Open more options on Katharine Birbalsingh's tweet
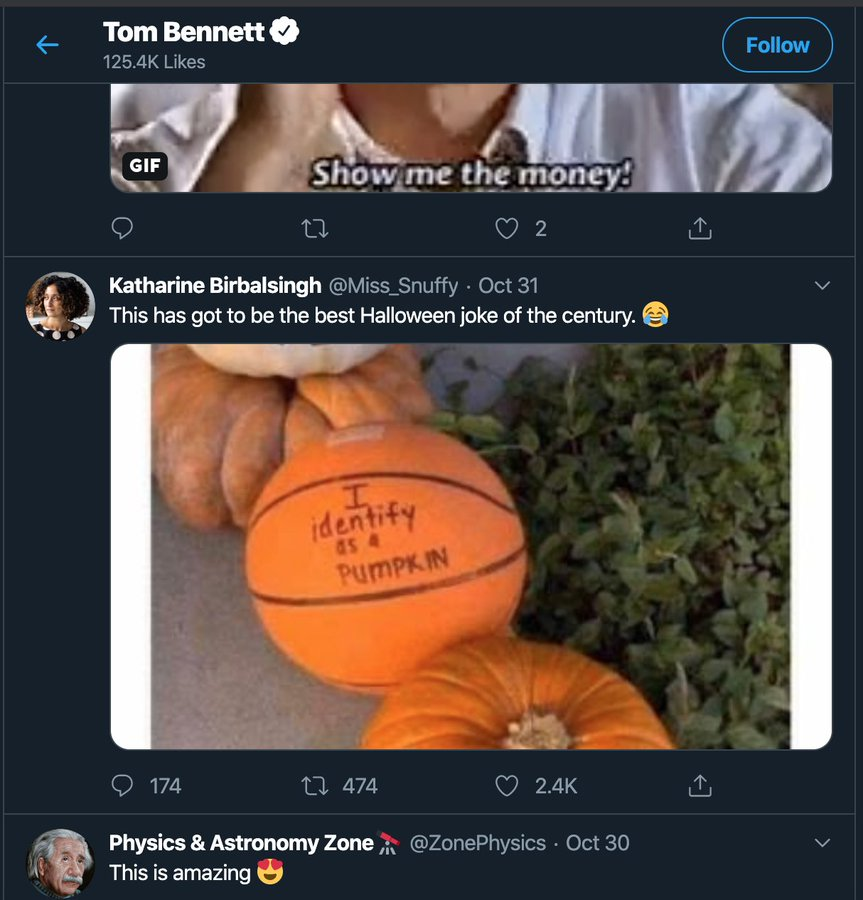 pos(822,286)
